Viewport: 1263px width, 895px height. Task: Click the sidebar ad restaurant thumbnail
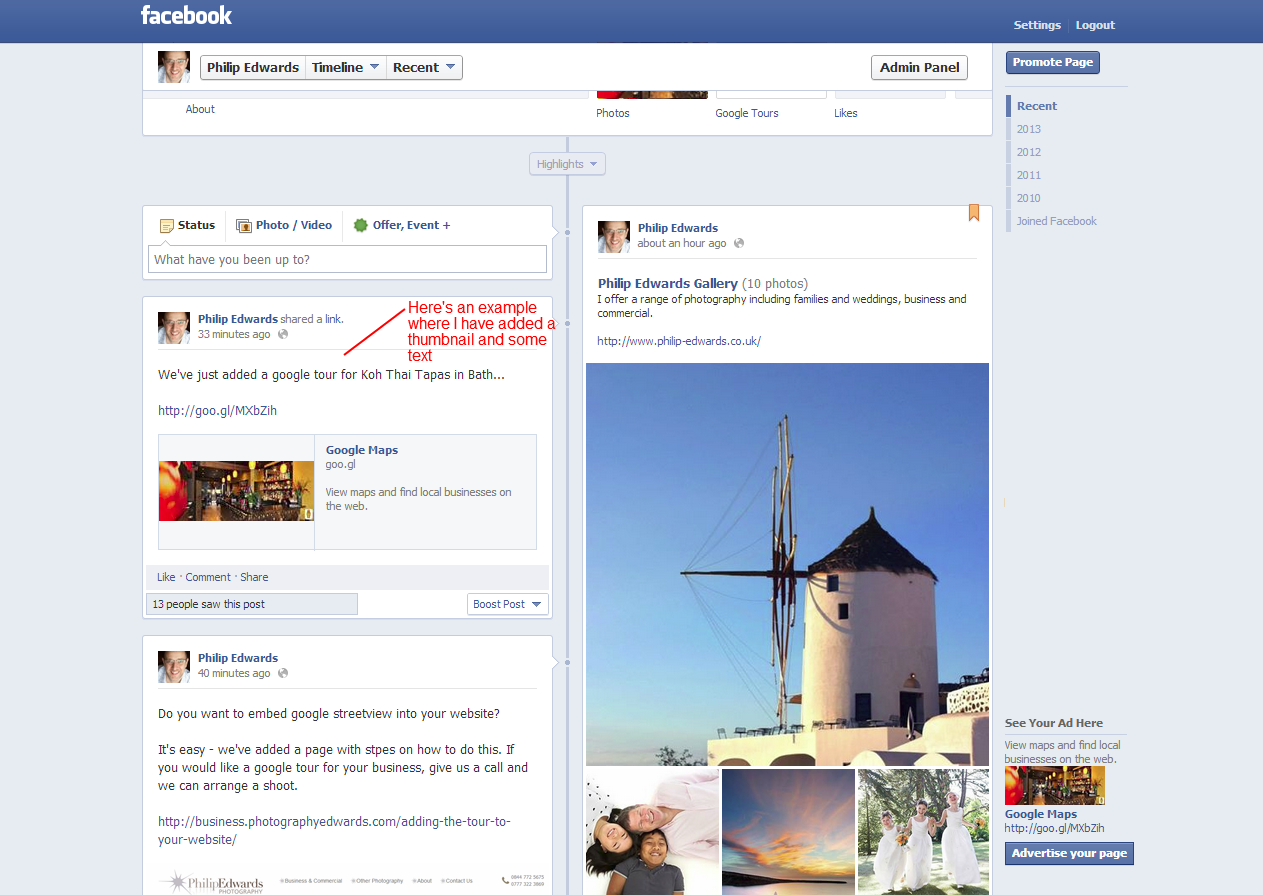[1055, 786]
